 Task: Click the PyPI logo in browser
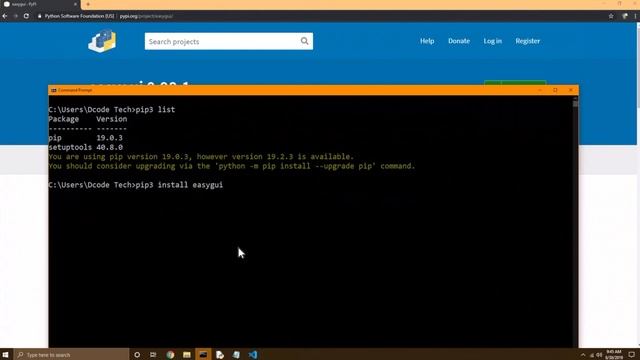click(102, 41)
